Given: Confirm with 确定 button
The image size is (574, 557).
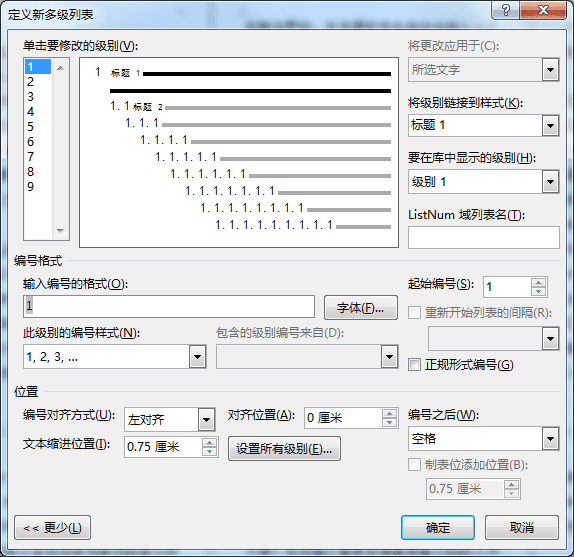Looking at the screenshot, I should [x=438, y=528].
